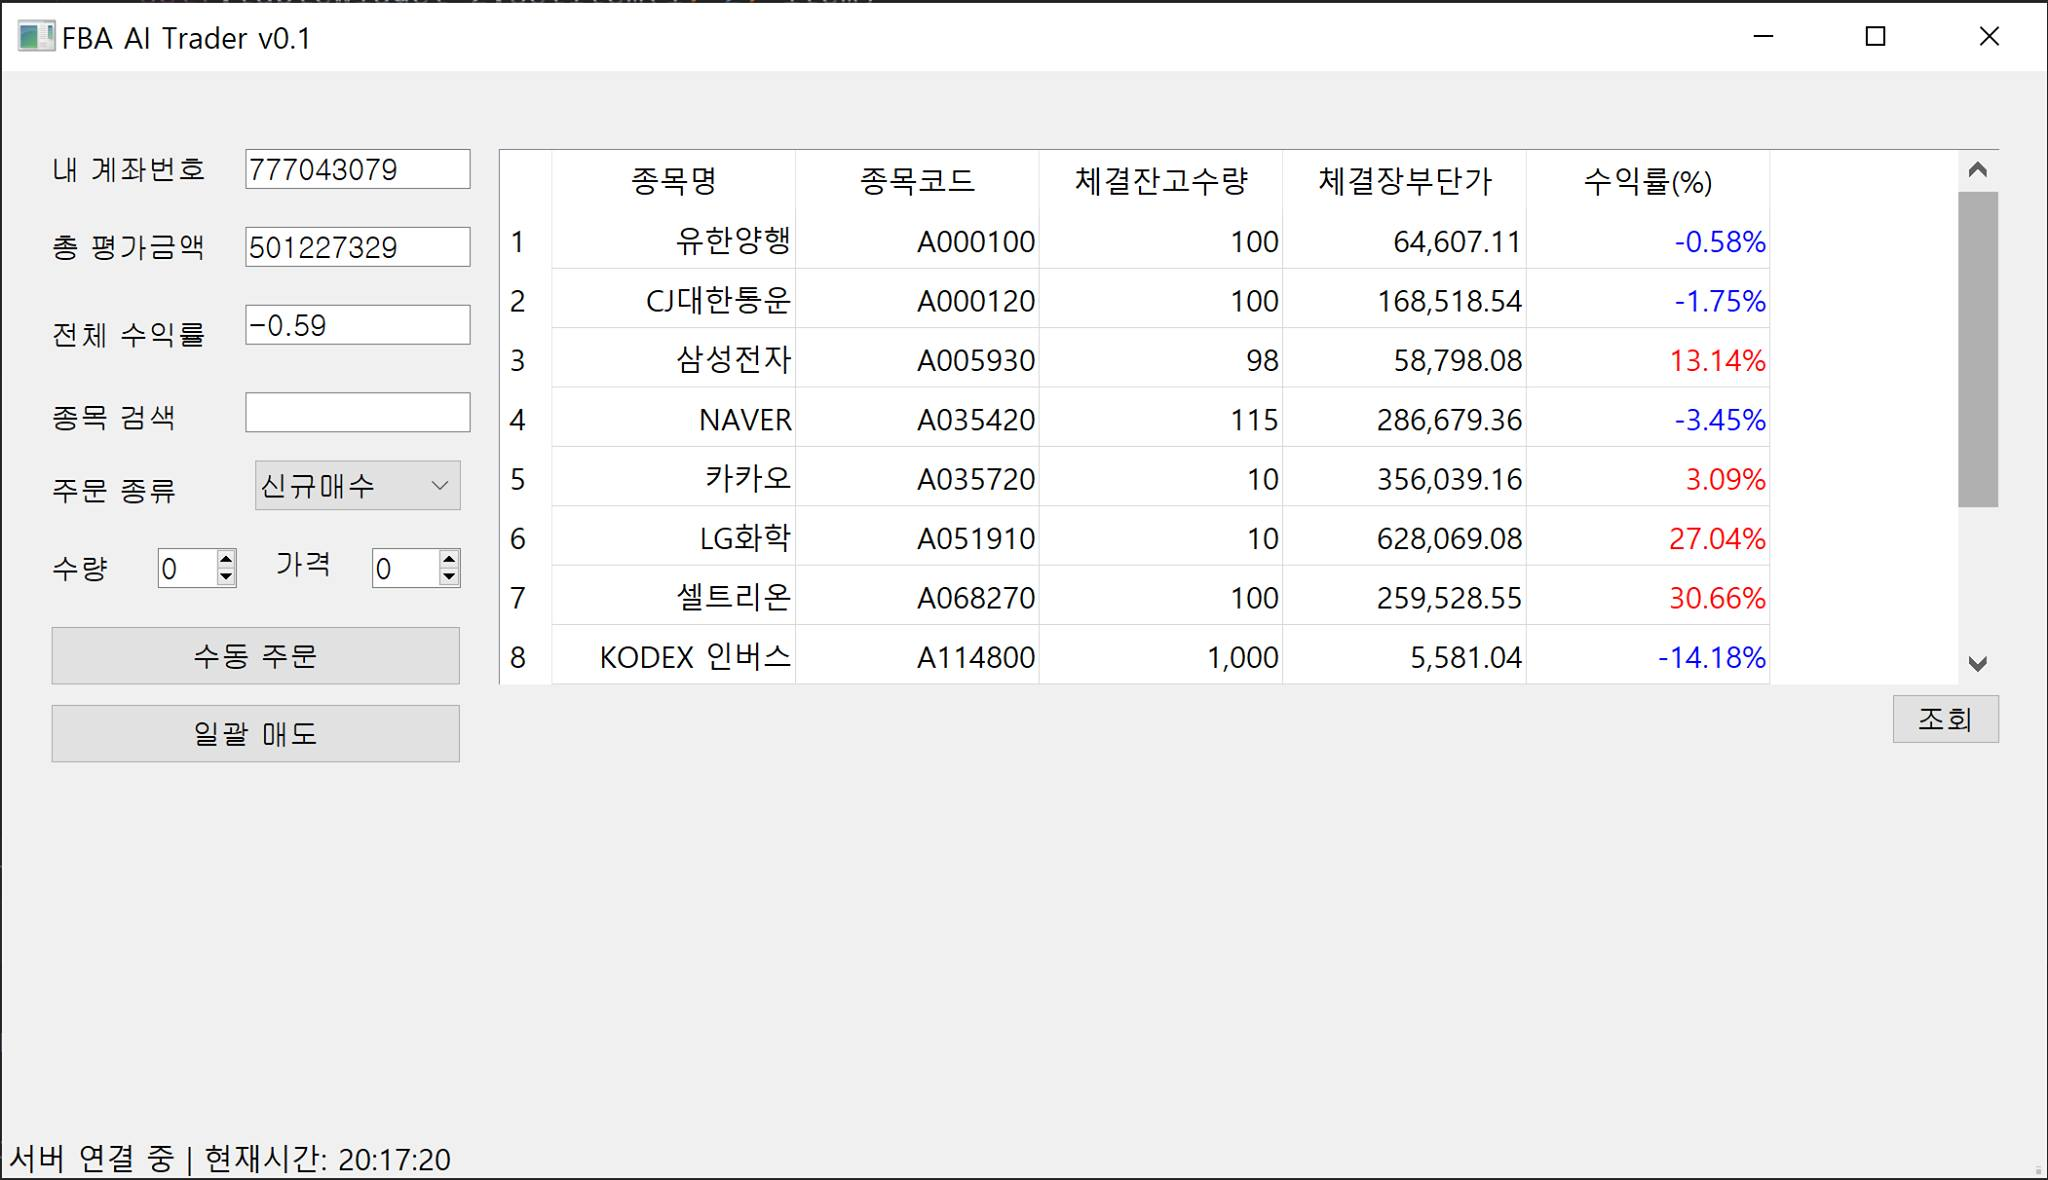Image resolution: width=2048 pixels, height=1180 pixels.
Task: Click the 서버 연결 중 status bar text
Action: (x=91, y=1159)
